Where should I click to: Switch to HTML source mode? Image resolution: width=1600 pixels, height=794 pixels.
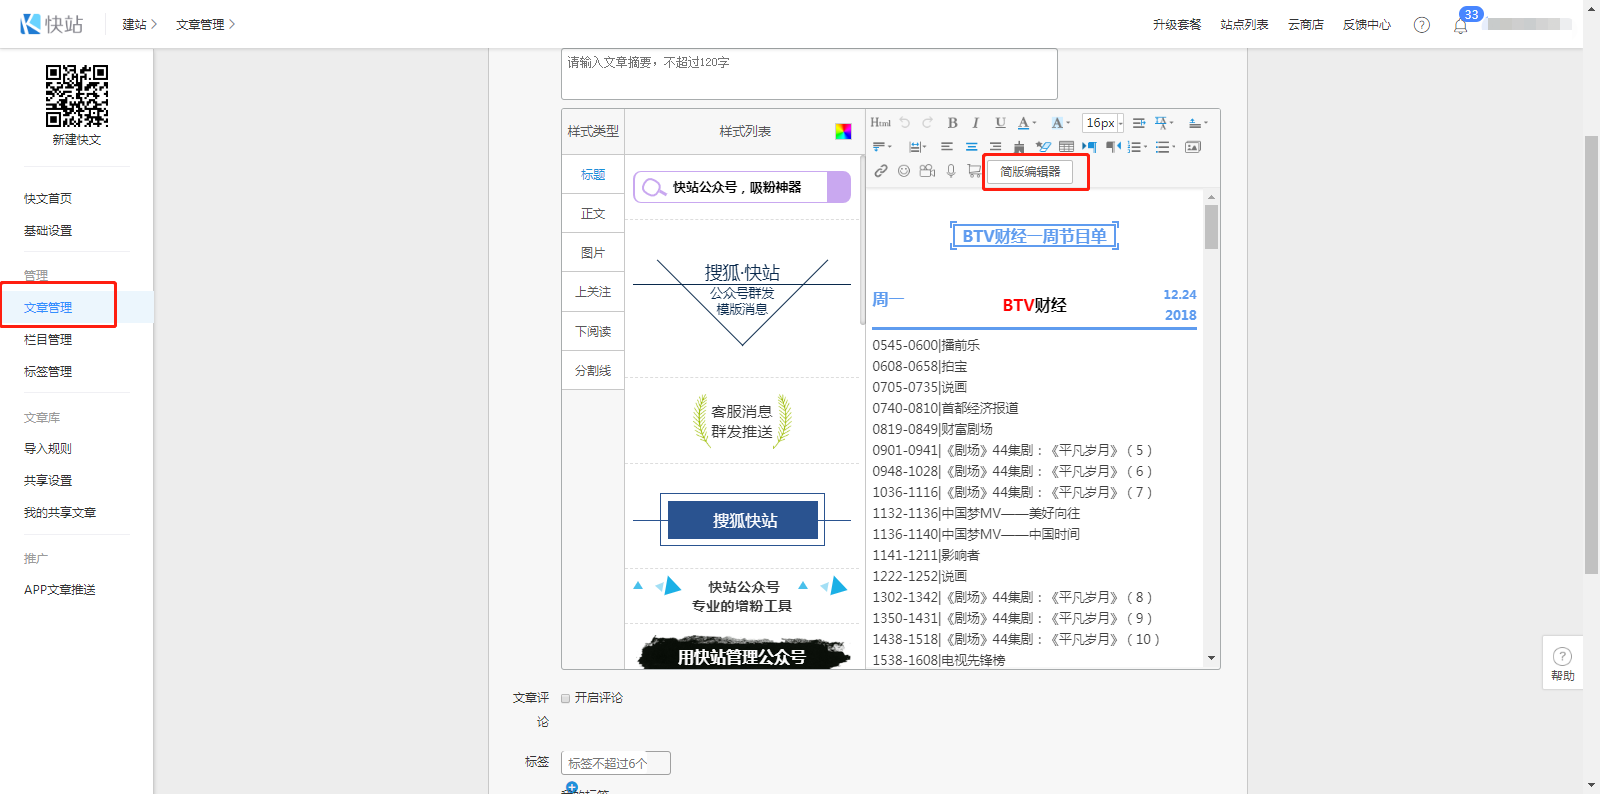tap(880, 123)
